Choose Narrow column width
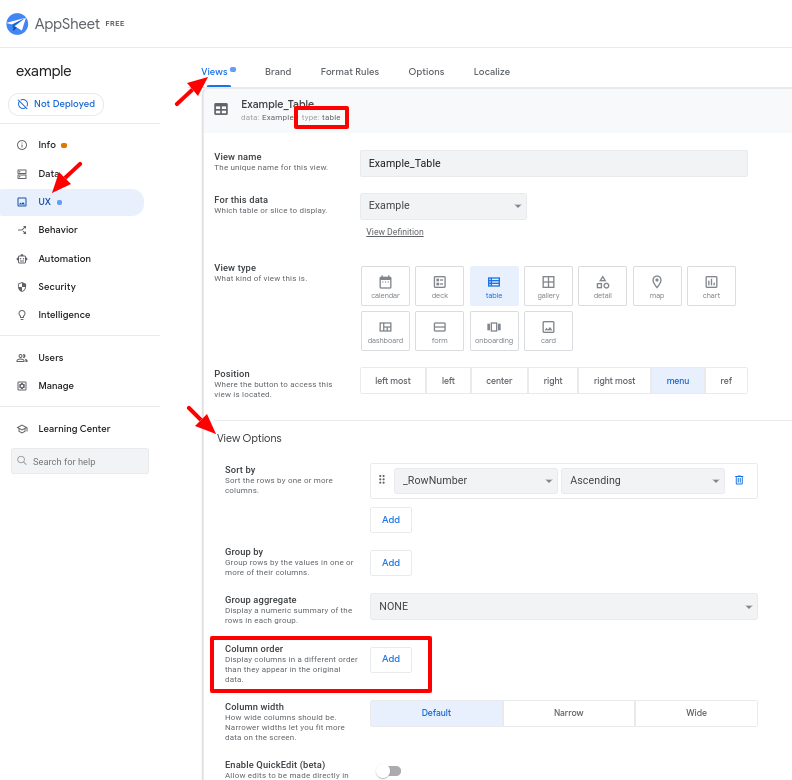 click(x=569, y=713)
